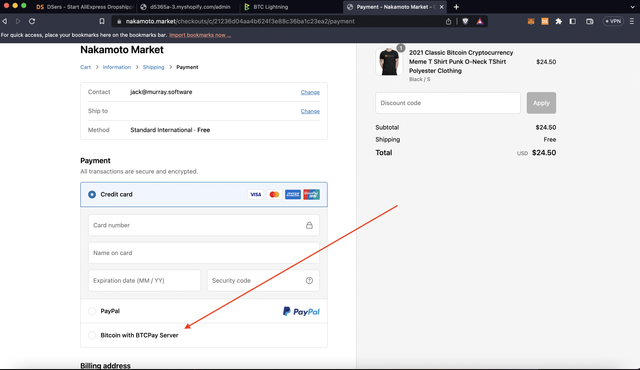
Task: Click the T-shirt product thumbnail
Action: point(389,62)
